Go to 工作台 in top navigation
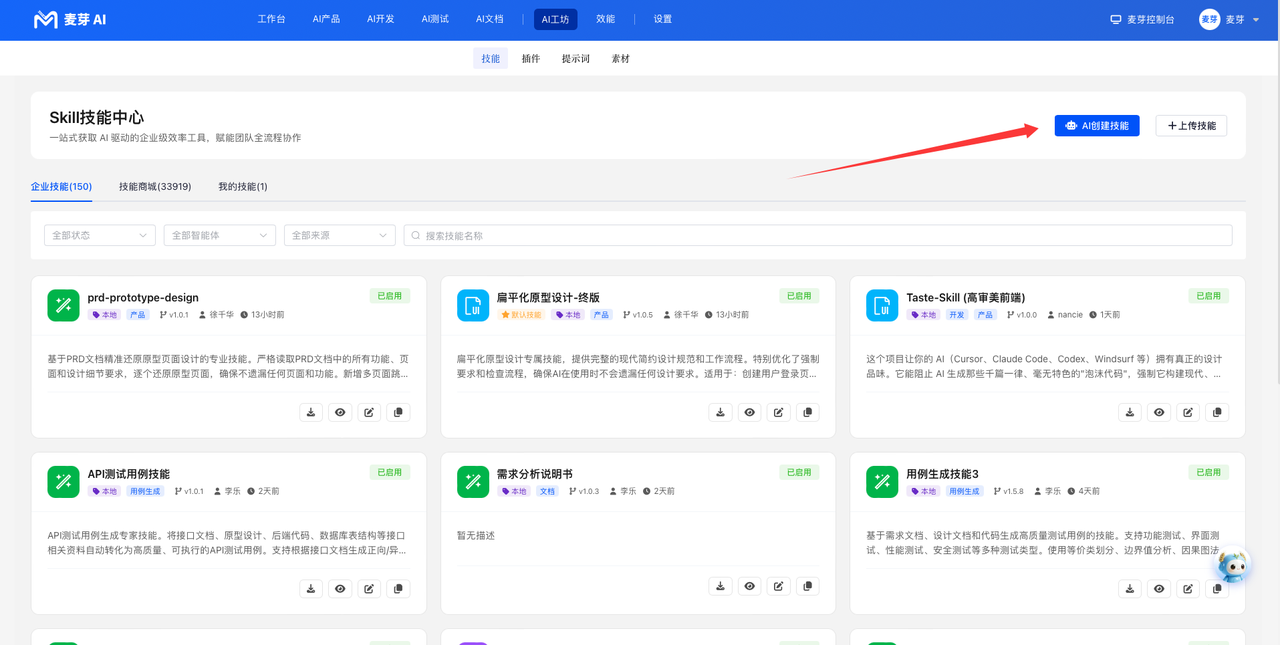 [x=271, y=19]
